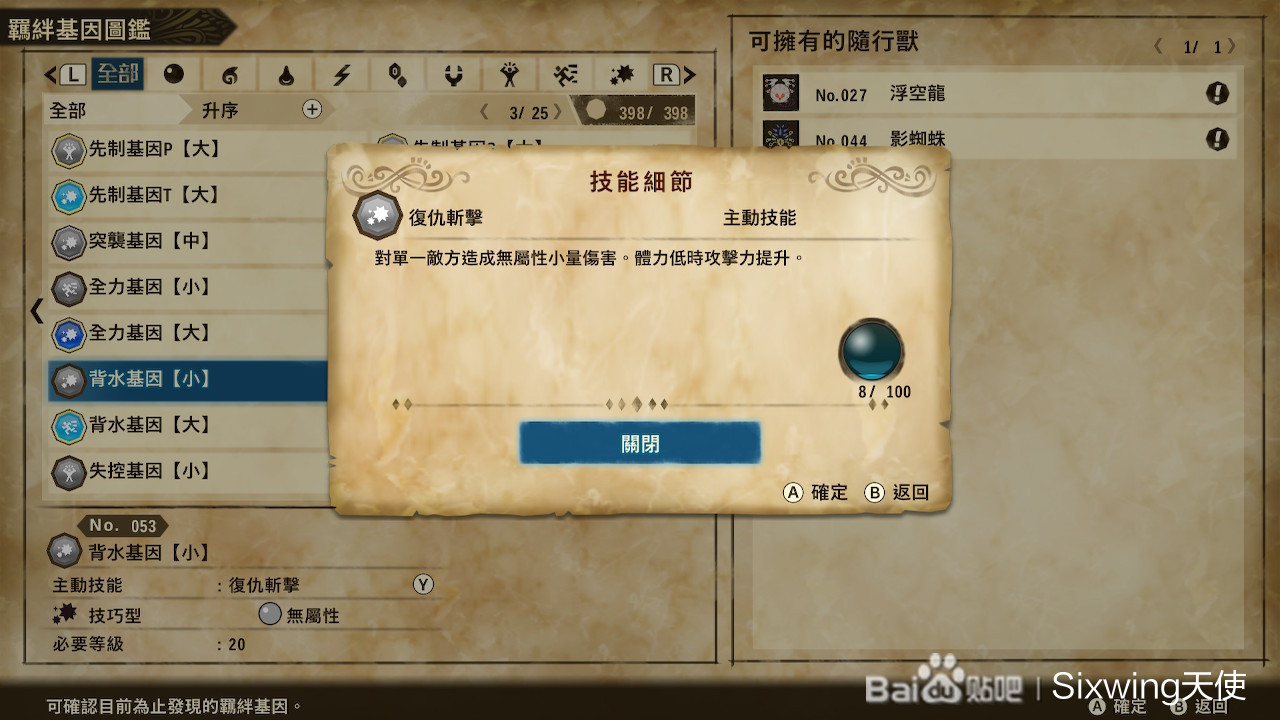Select the thunder bolt element filter
Image resolution: width=1280 pixels, height=720 pixels.
click(x=342, y=75)
